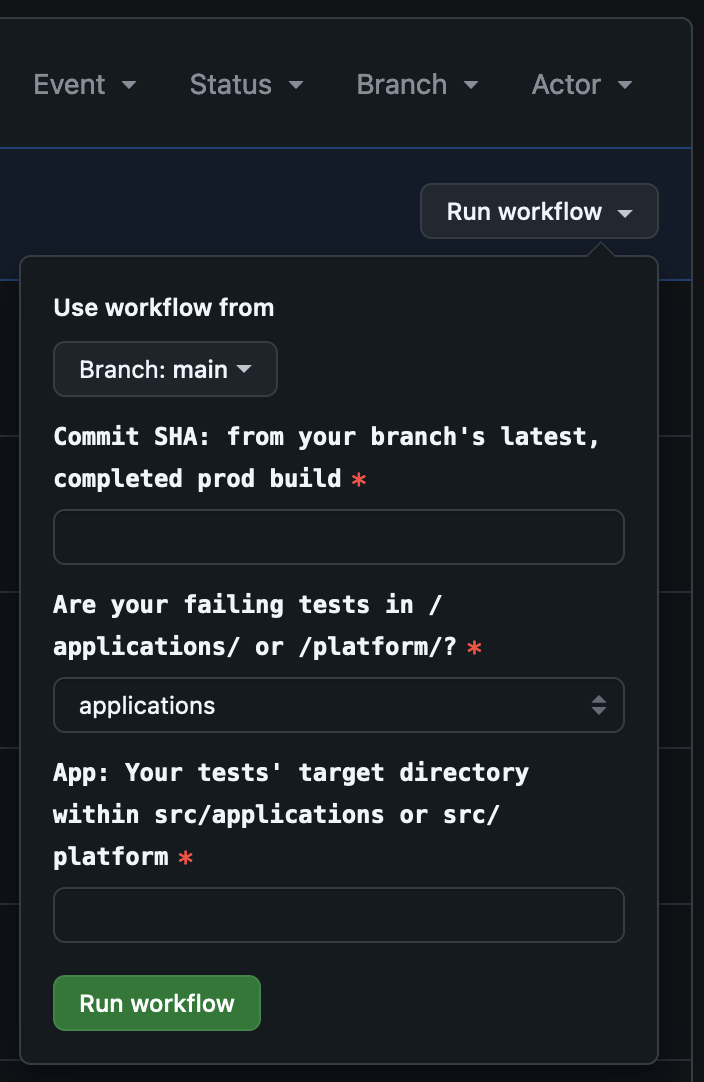The height and width of the screenshot is (1082, 704).
Task: Click inside the App target directory input field
Action: click(x=339, y=915)
